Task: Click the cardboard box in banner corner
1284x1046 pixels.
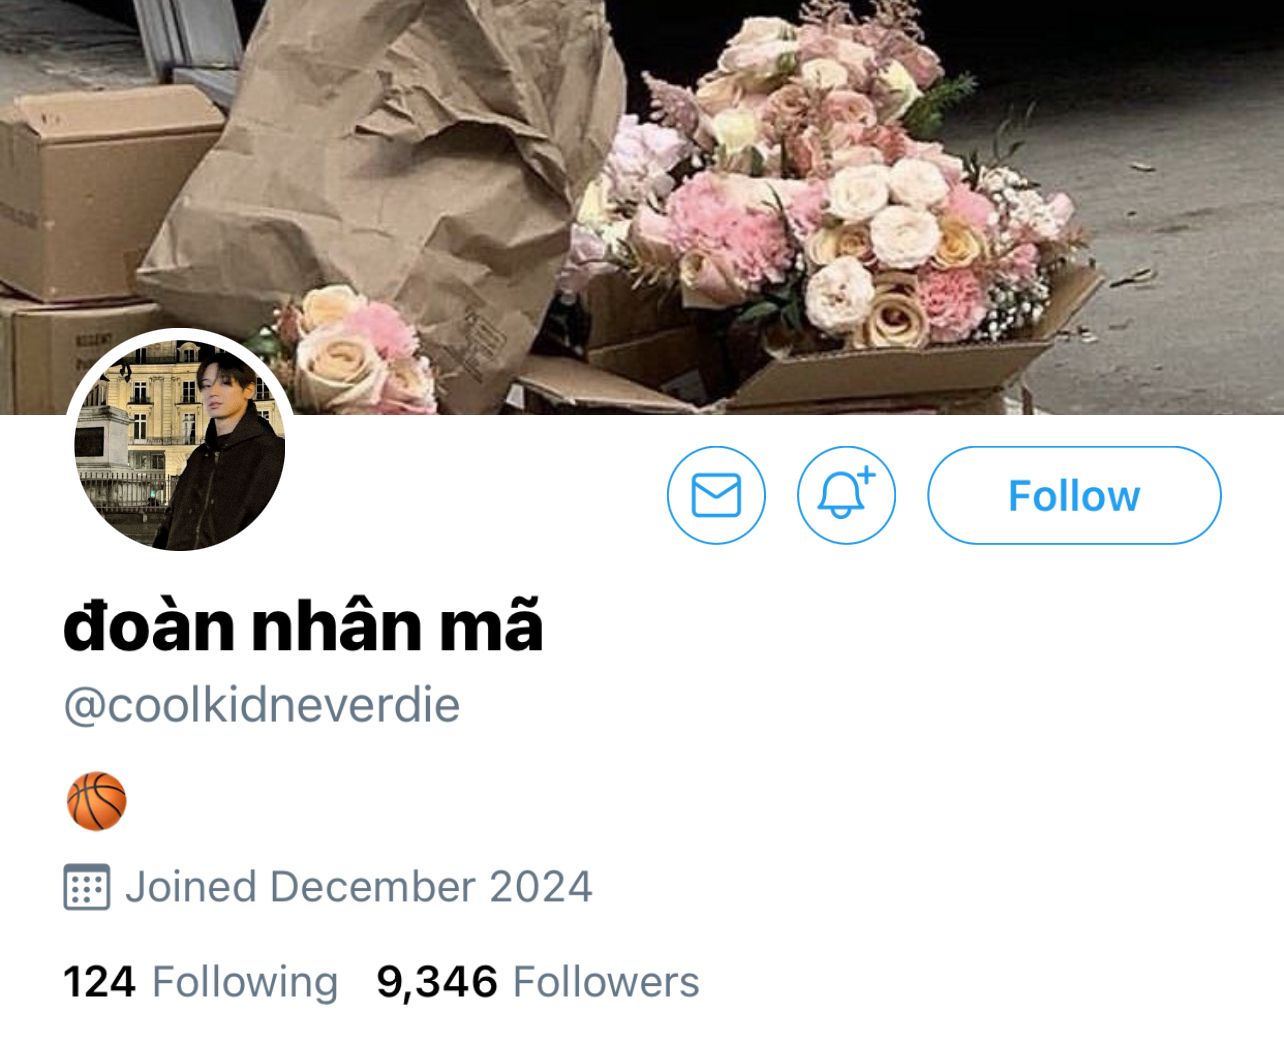Action: (x=100, y=190)
